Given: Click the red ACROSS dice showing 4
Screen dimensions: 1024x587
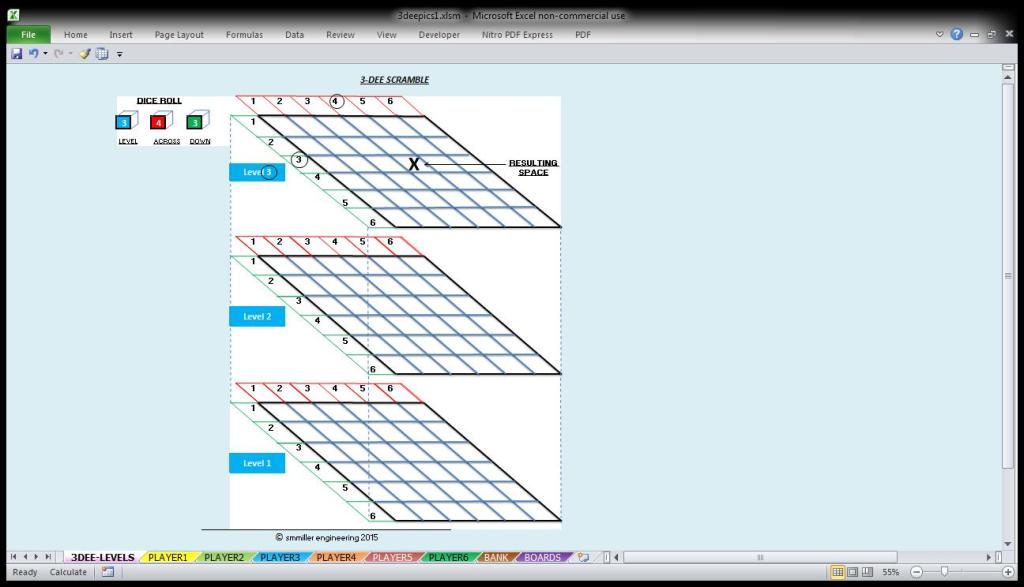Looking at the screenshot, I should click(x=158, y=123).
